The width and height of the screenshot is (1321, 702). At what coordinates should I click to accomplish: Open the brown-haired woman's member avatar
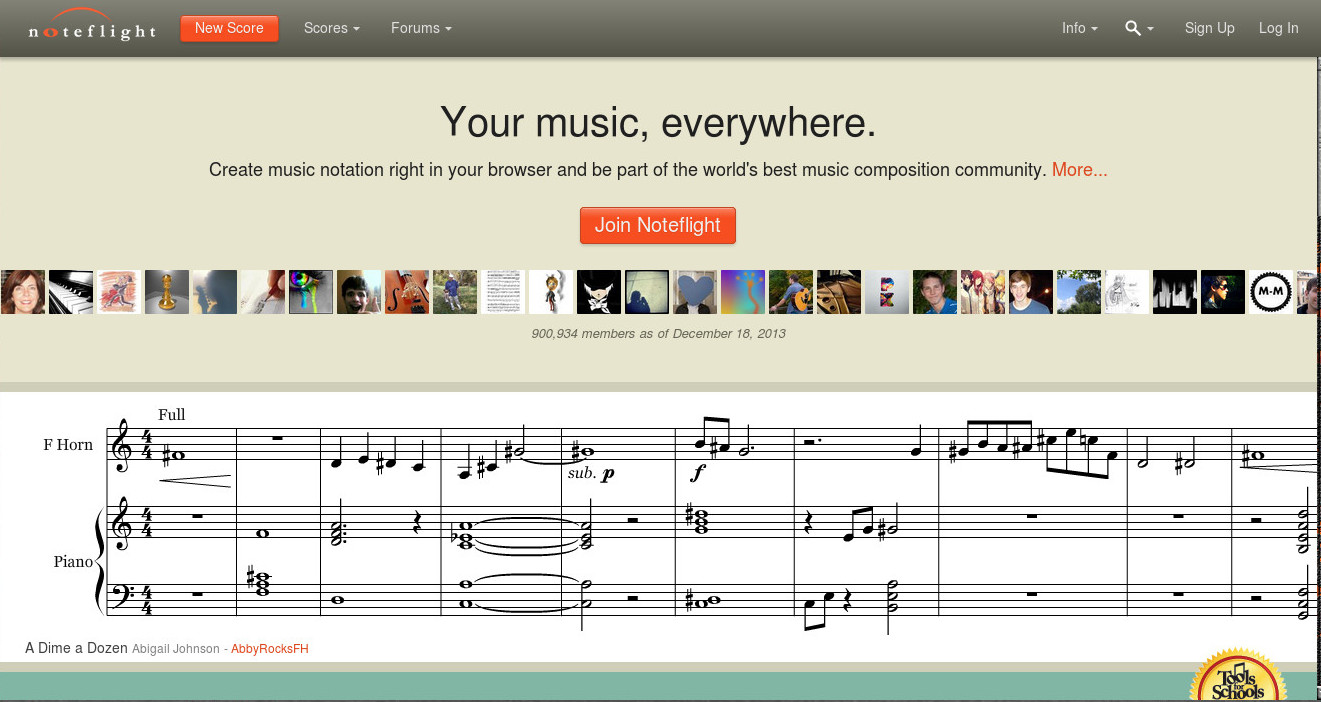(23, 292)
